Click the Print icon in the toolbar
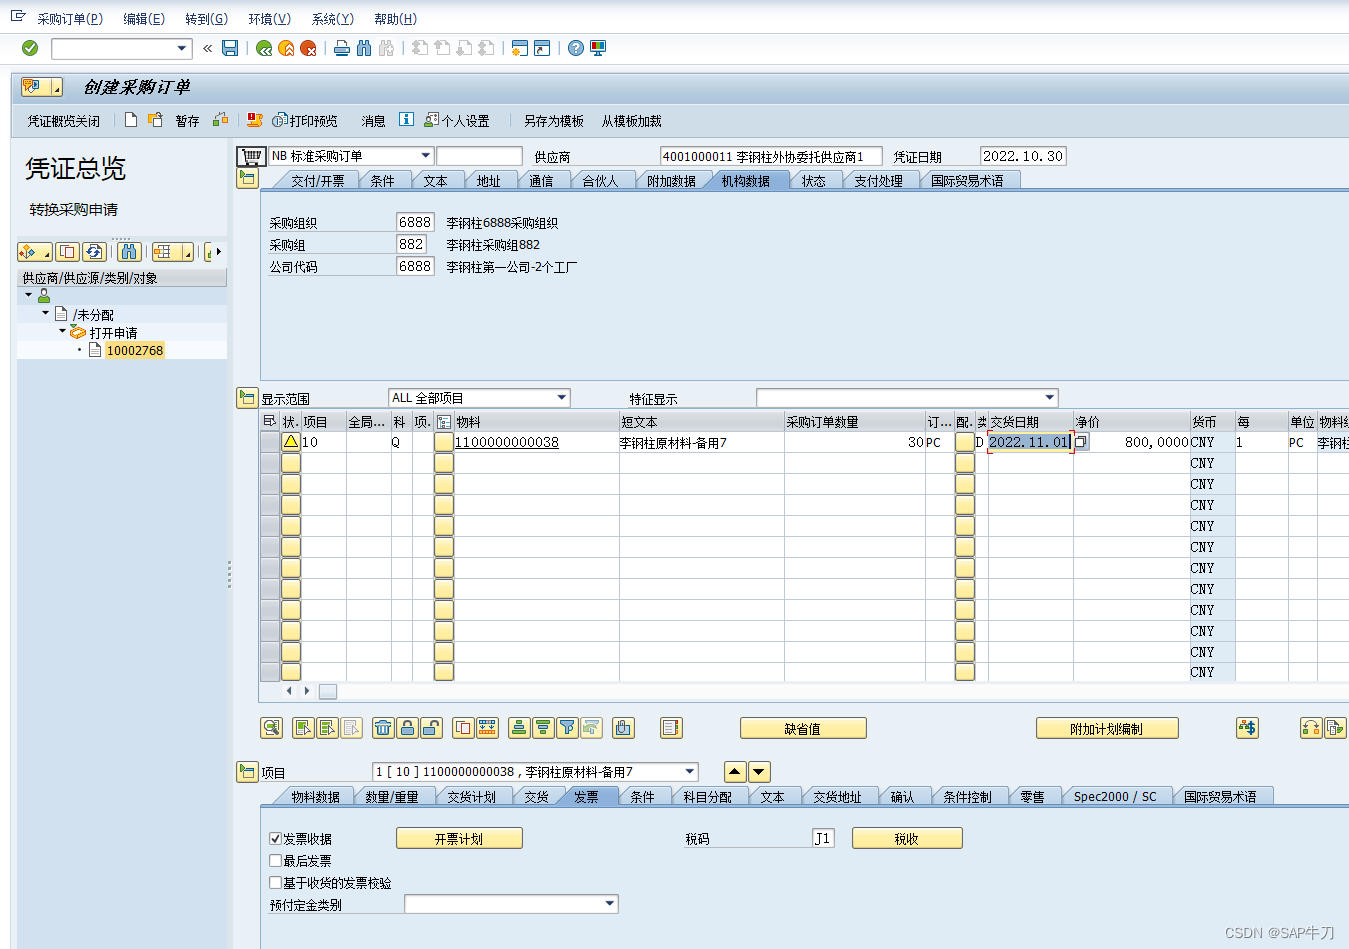 coord(341,48)
